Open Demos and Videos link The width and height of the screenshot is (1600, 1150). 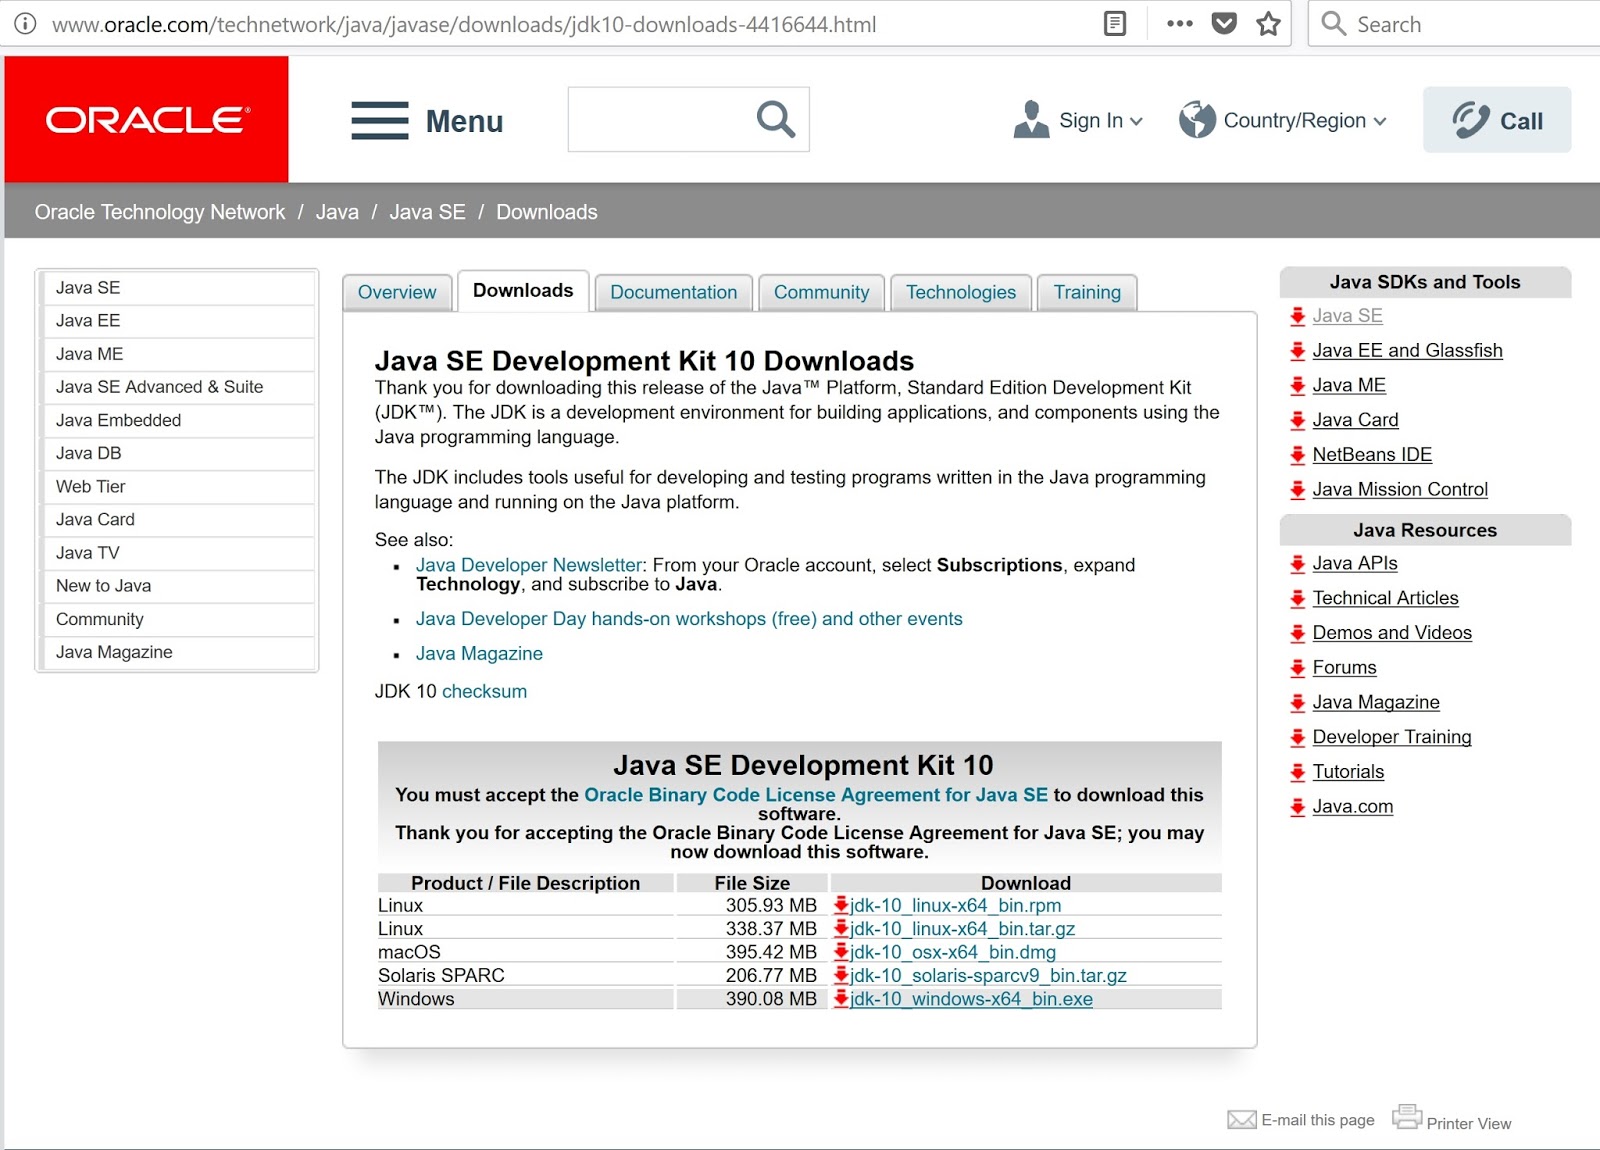pos(1392,633)
